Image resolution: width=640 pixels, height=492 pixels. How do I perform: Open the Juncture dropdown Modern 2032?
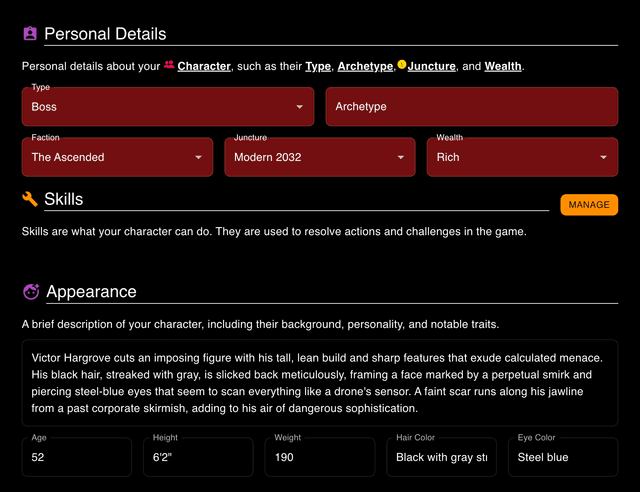pyautogui.click(x=319, y=157)
